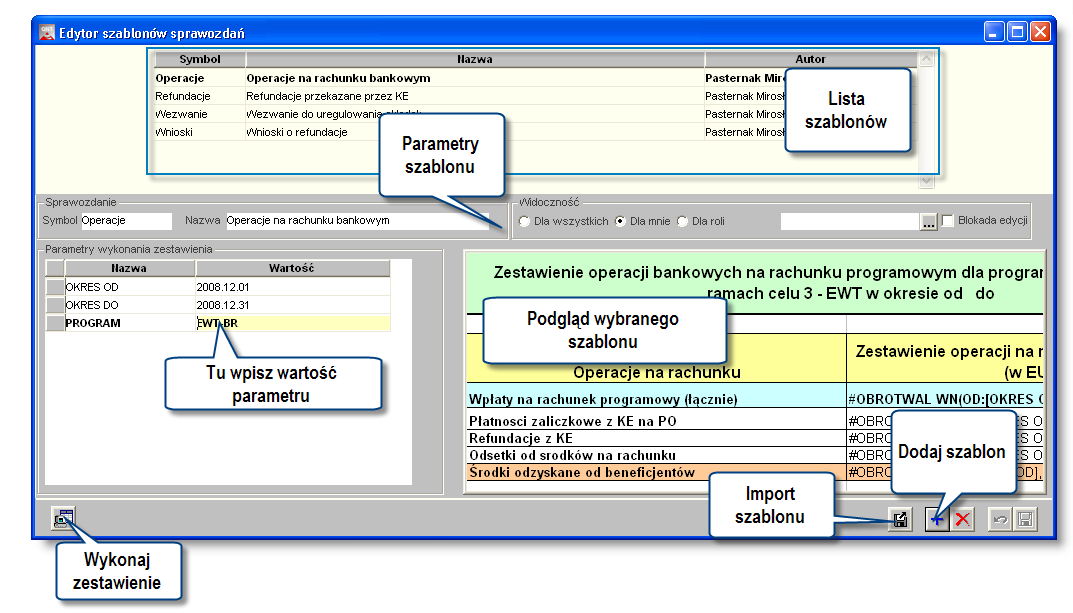
Task: Delete the template using the red X icon
Action: click(962, 519)
